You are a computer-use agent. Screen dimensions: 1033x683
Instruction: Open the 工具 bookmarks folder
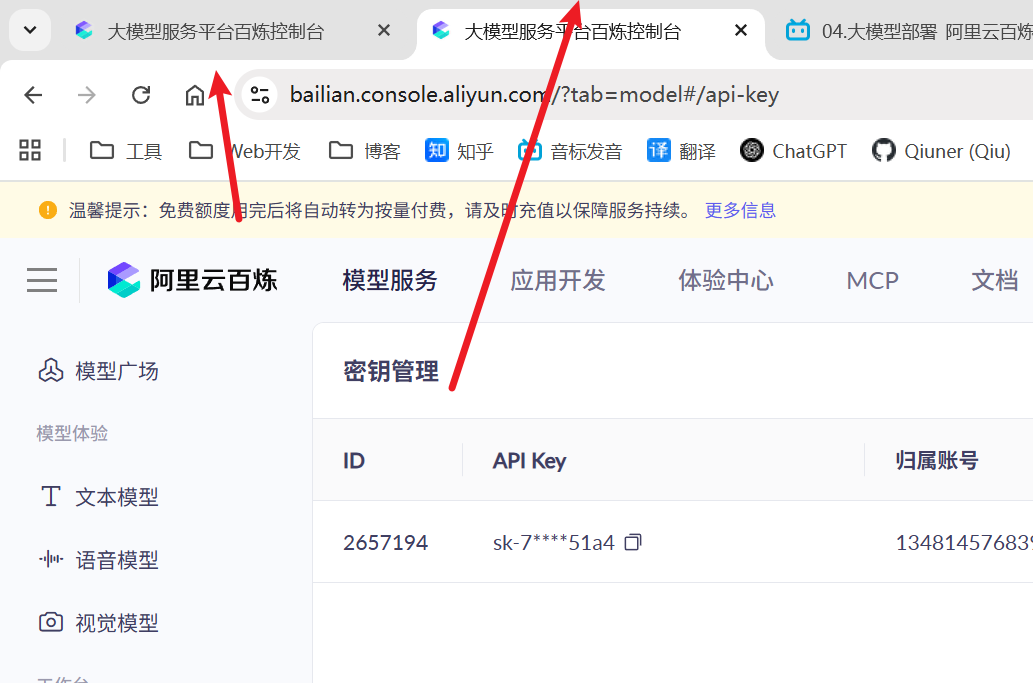click(125, 151)
